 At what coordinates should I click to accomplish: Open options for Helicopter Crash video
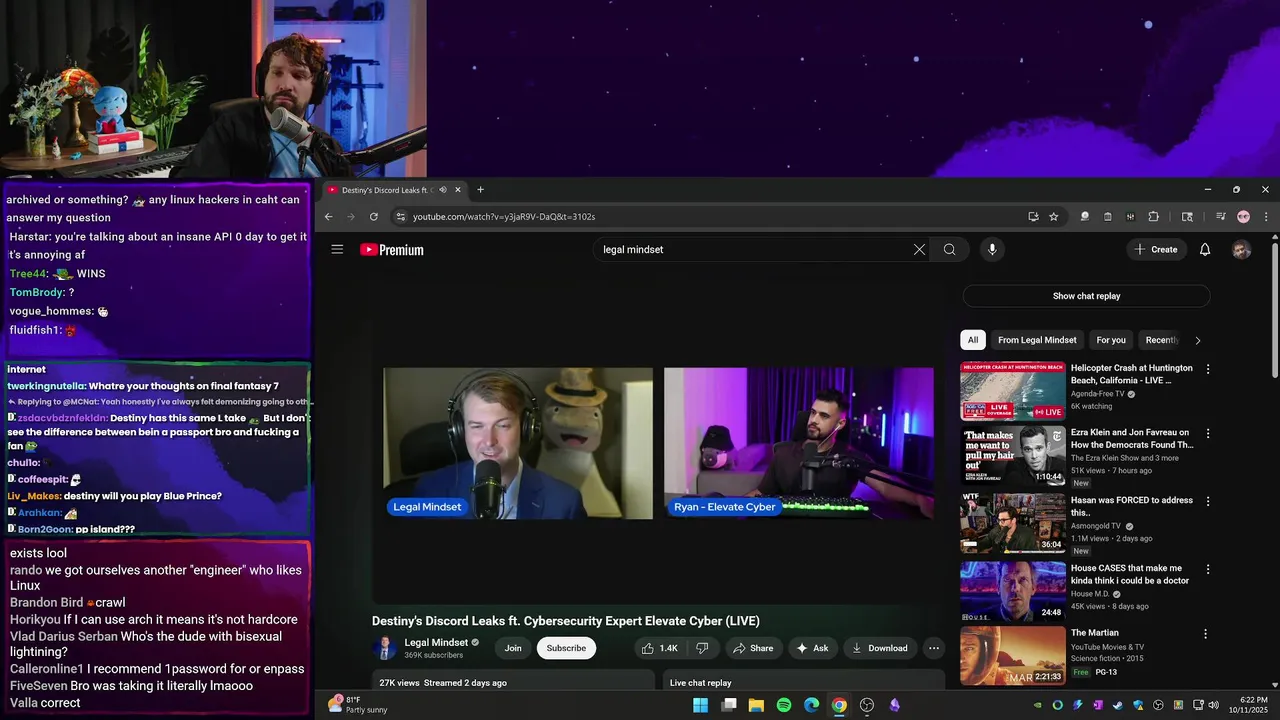pos(1207,369)
